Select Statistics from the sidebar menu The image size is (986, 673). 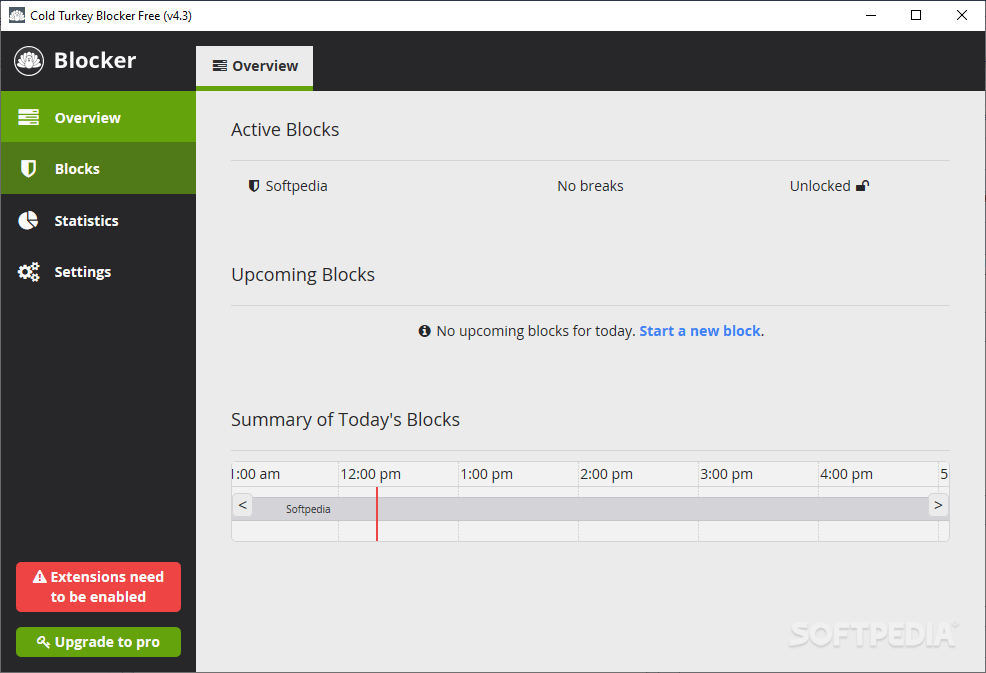(x=86, y=220)
